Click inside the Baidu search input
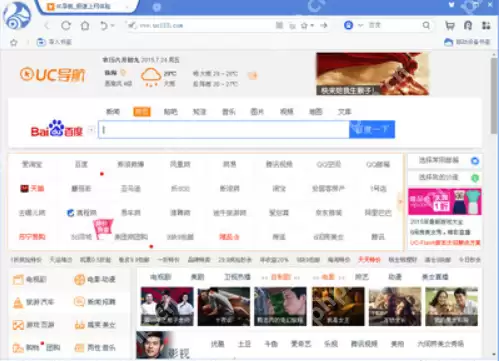499x361 pixels. (x=224, y=130)
